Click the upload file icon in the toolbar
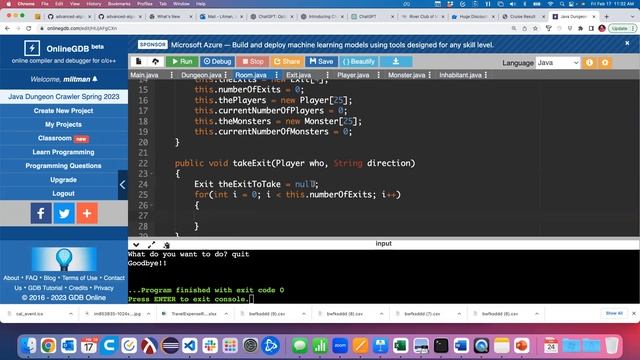 (x=156, y=62)
